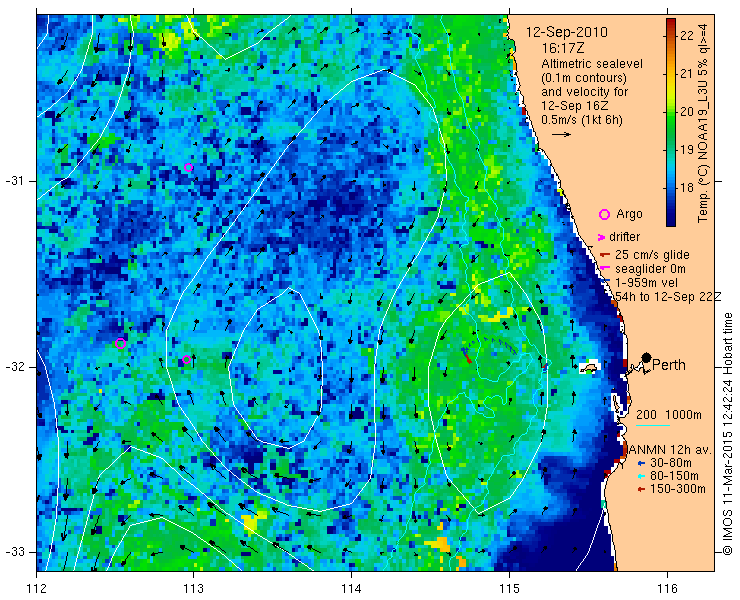
Task: Click the dark red top of the color bar
Action: 671,23
